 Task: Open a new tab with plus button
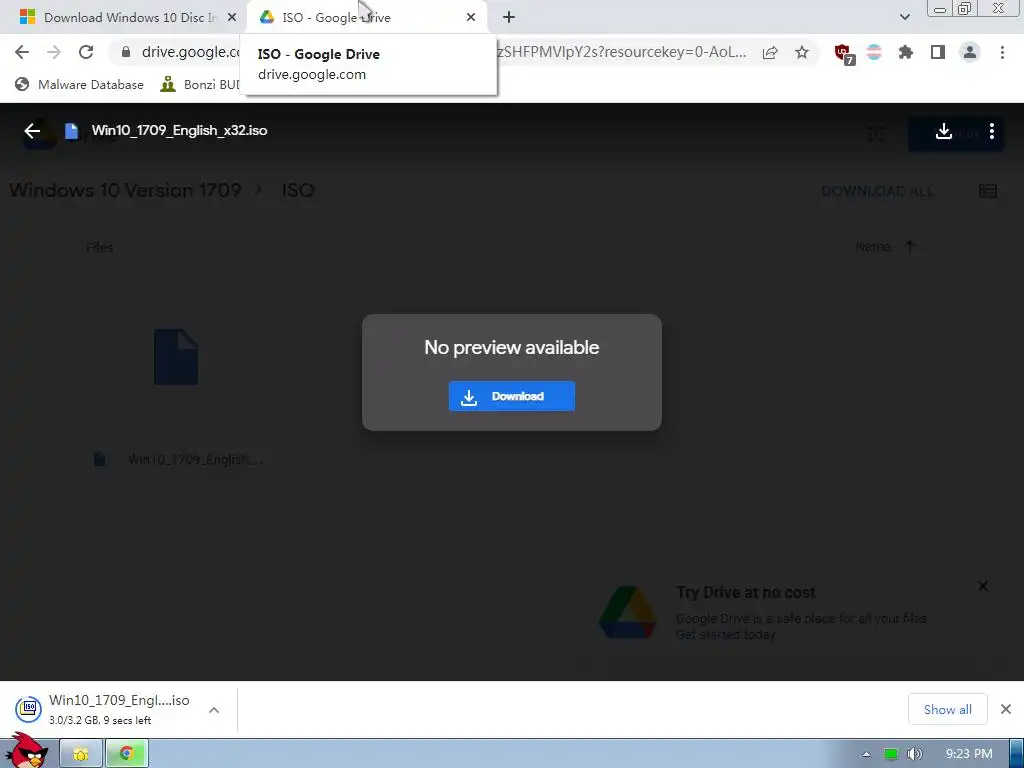pos(509,17)
